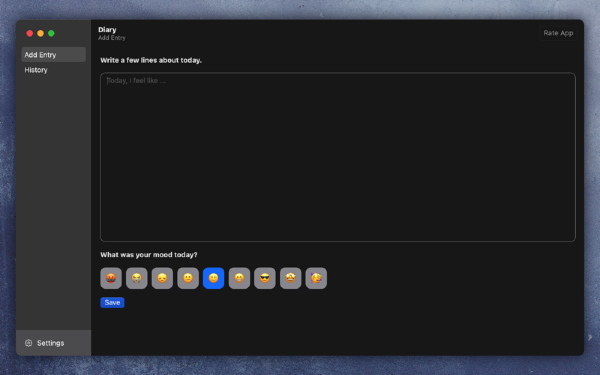Choose the grinning teeth face mood

coord(239,278)
